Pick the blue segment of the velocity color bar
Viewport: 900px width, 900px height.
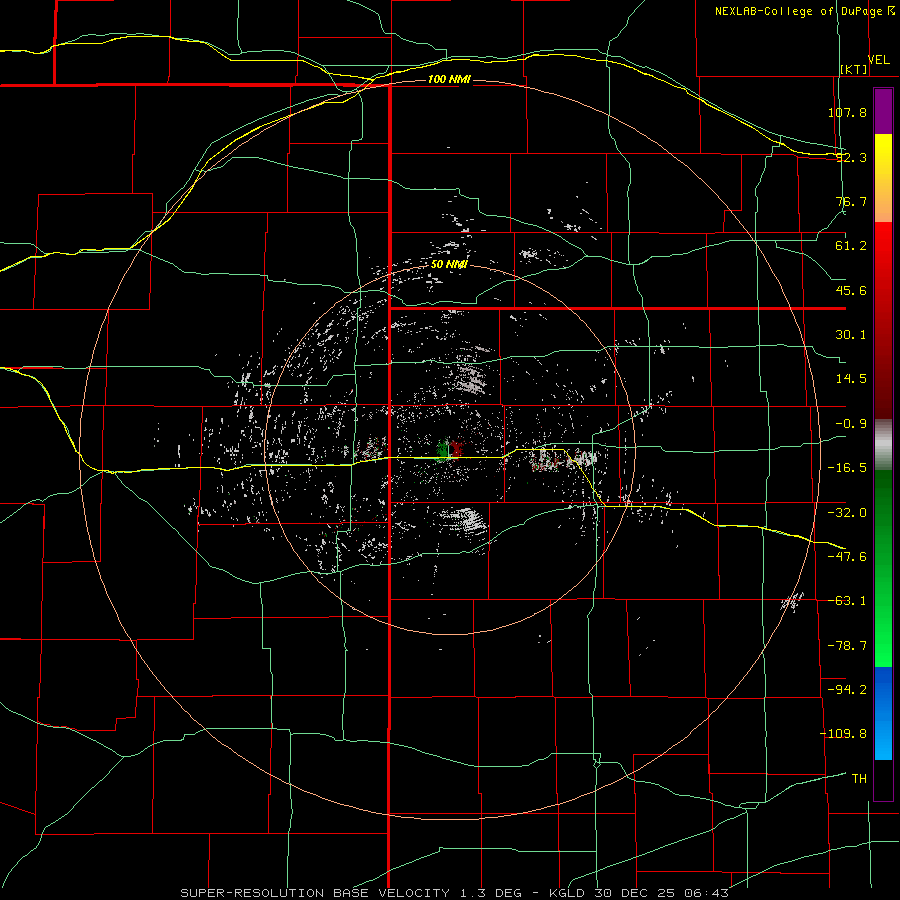click(883, 712)
